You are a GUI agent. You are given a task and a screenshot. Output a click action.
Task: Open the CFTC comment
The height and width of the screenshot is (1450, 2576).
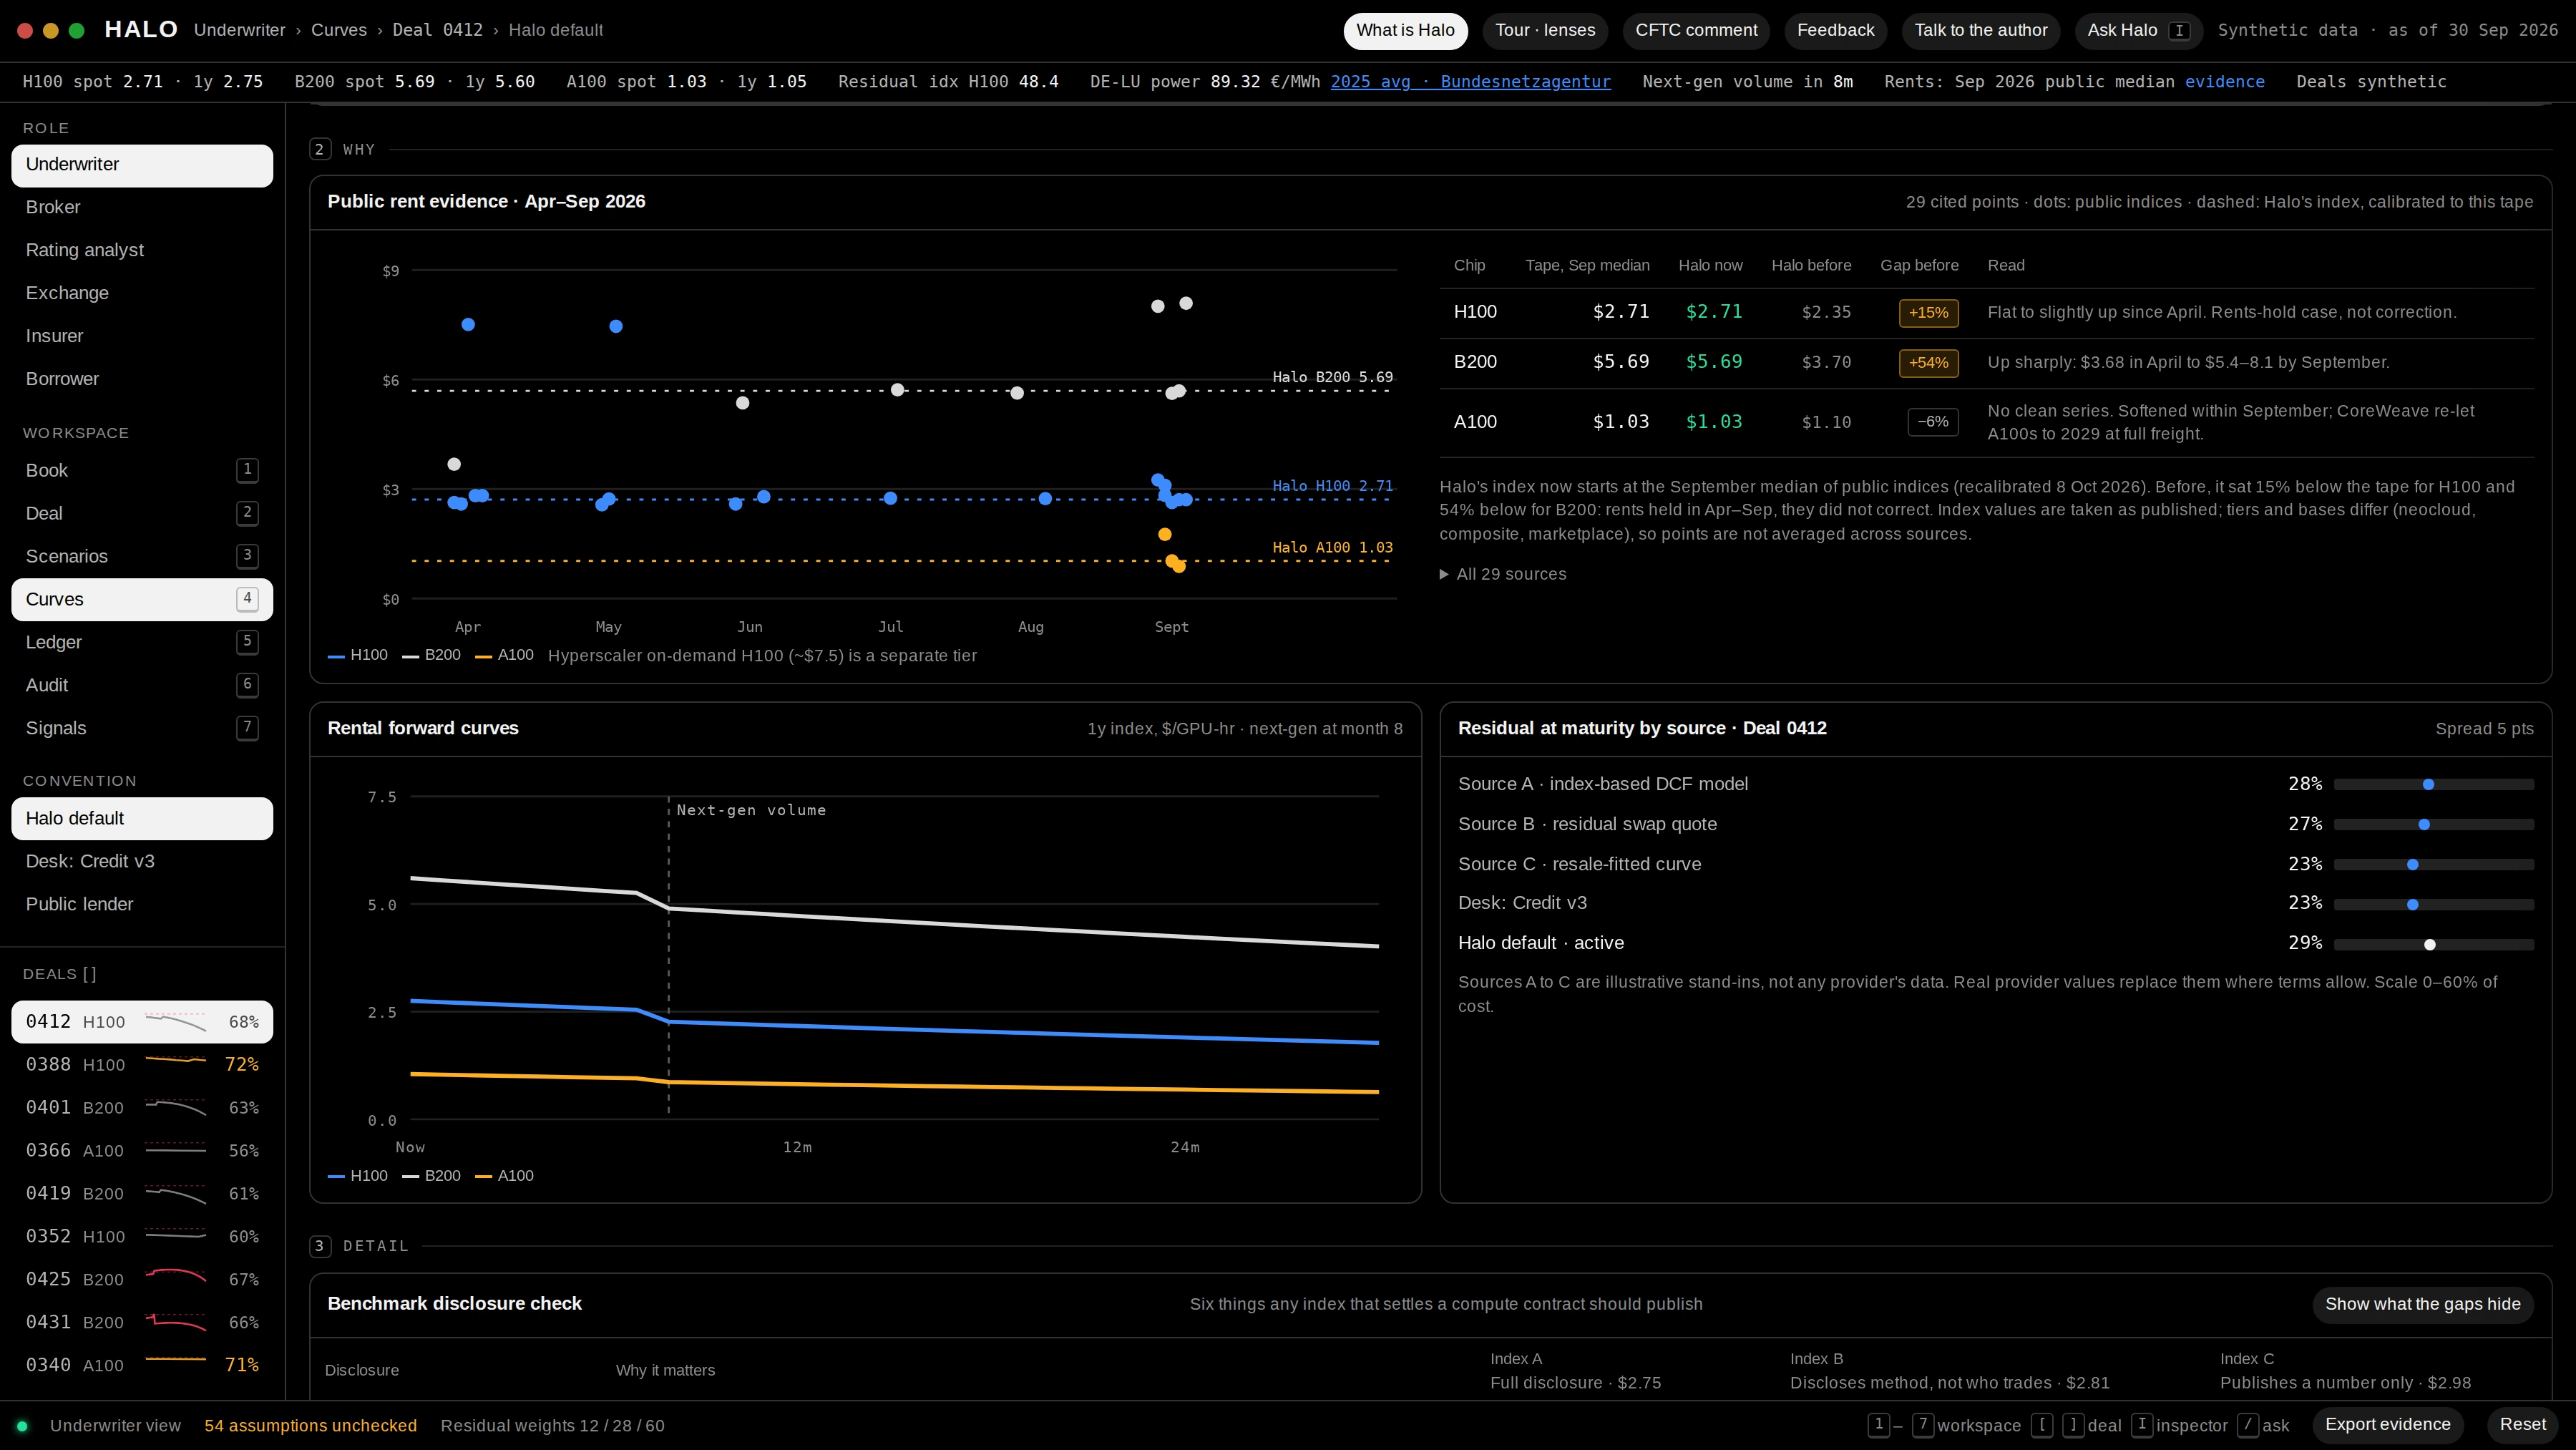click(1696, 31)
